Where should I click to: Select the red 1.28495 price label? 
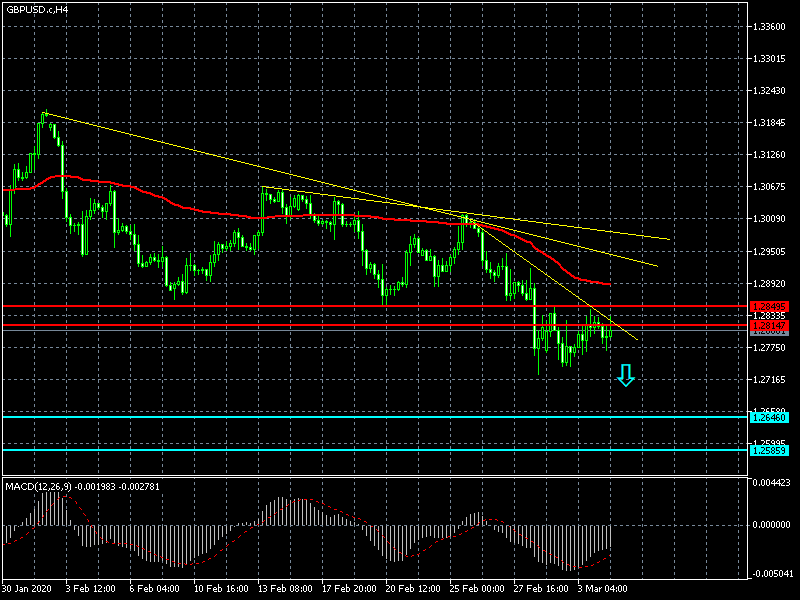[769, 306]
